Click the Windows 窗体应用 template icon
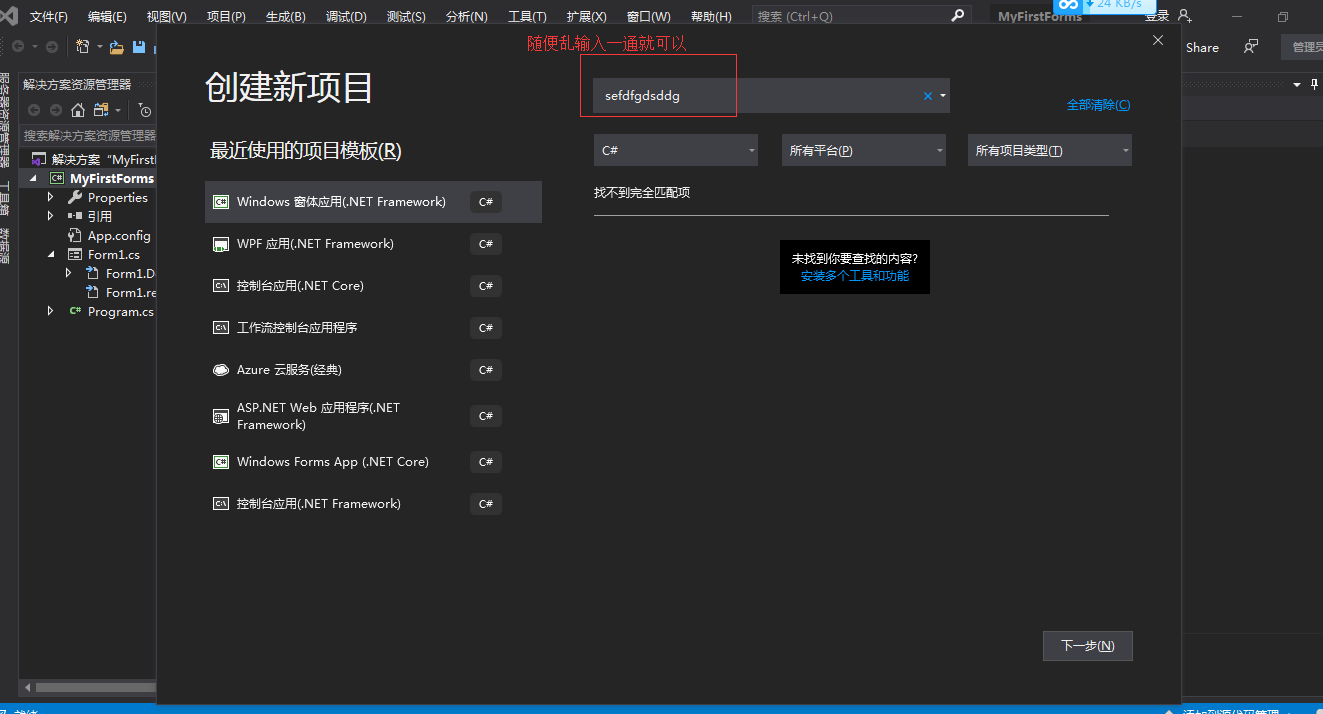This screenshot has width=1323, height=714. click(221, 202)
